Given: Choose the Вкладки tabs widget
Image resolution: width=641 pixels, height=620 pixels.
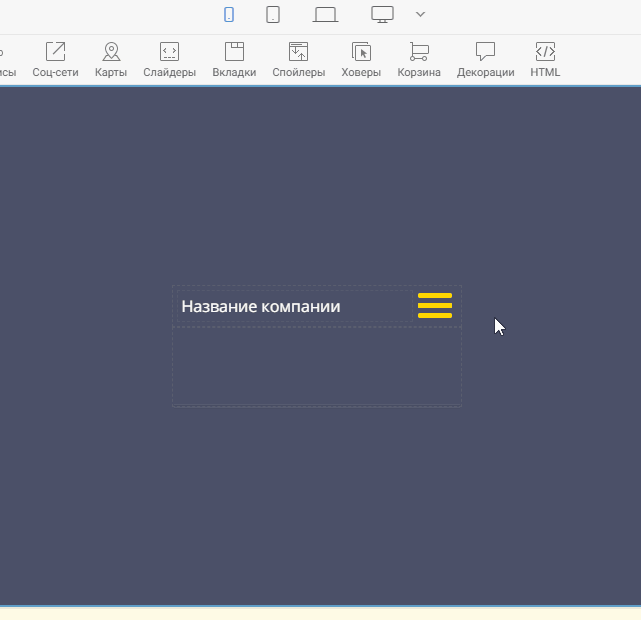Looking at the screenshot, I should 234,59.
